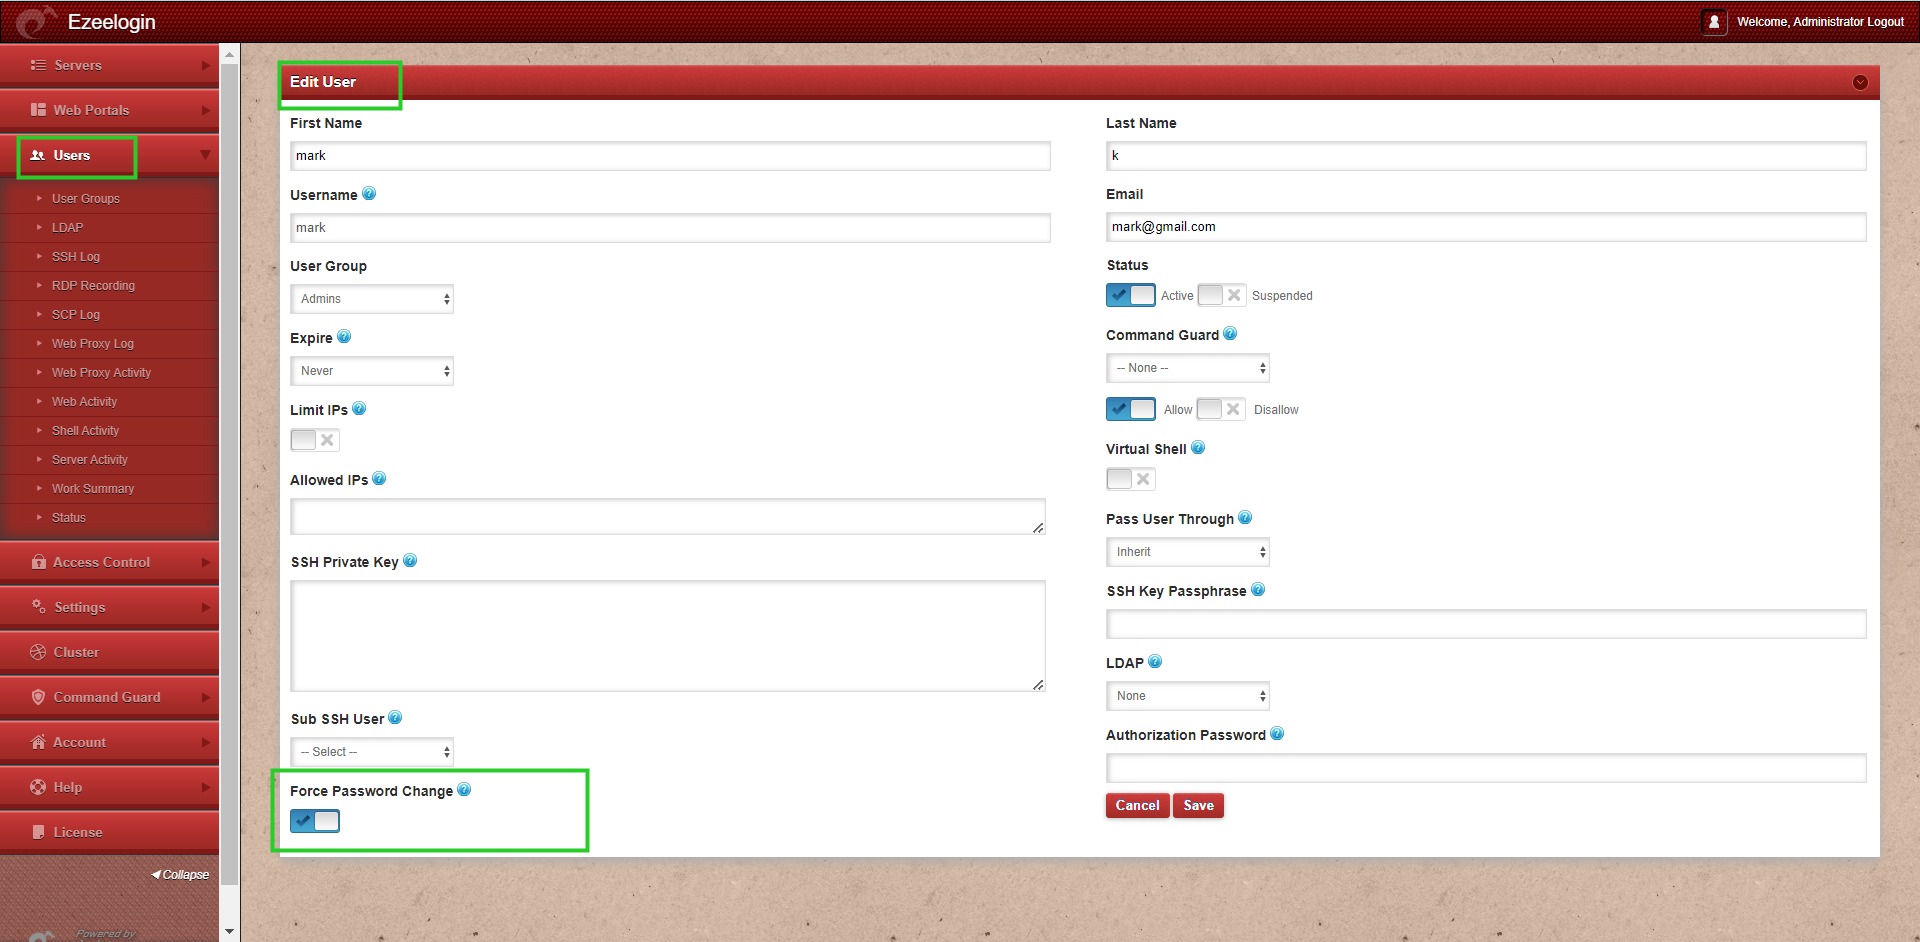
Task: Click the Force Password Change help icon
Action: point(464,790)
